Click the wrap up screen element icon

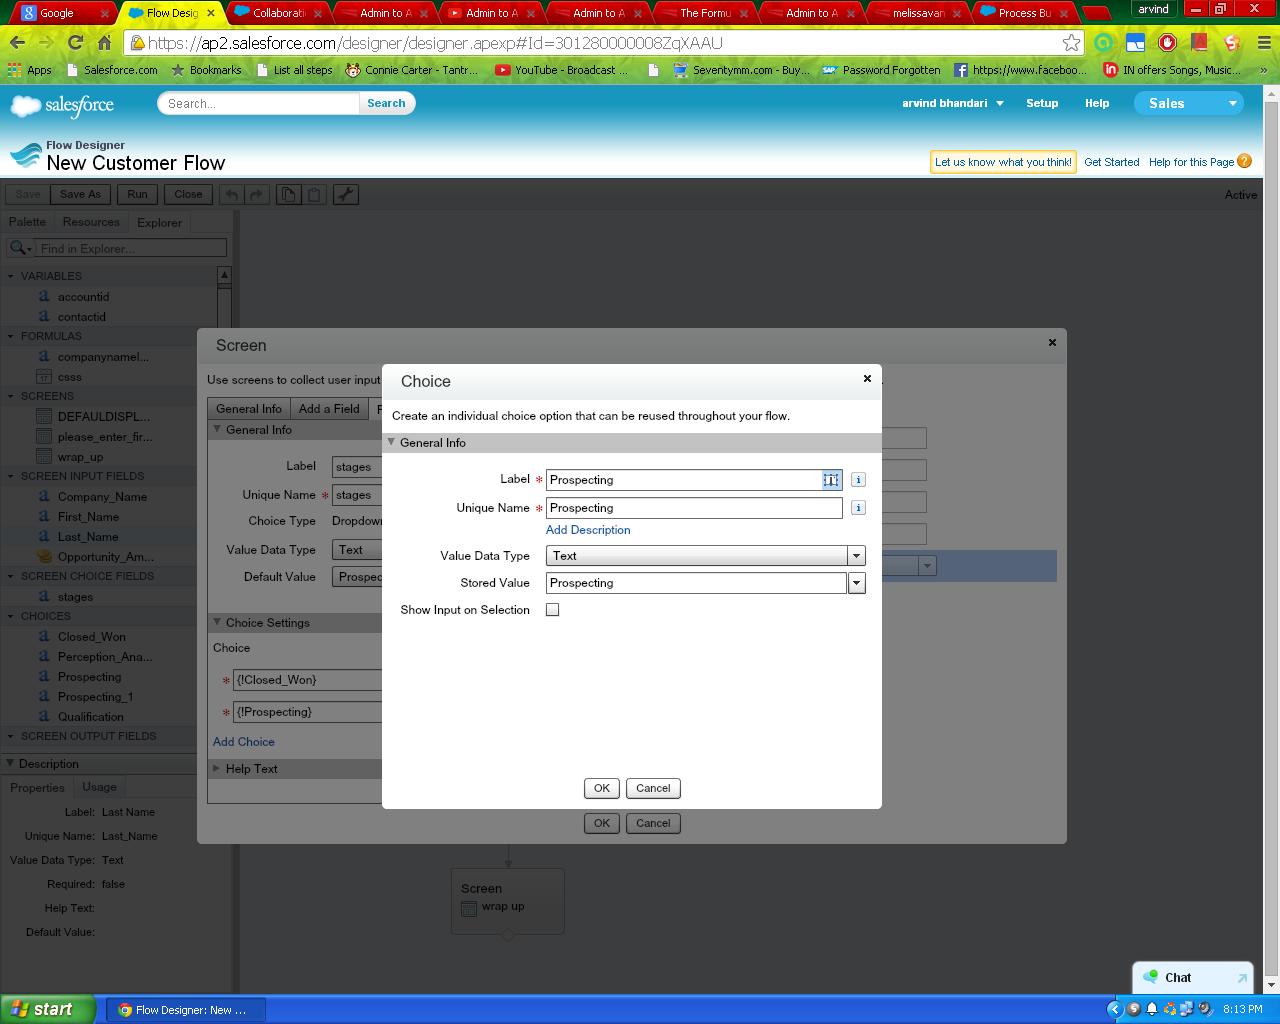tap(468, 908)
